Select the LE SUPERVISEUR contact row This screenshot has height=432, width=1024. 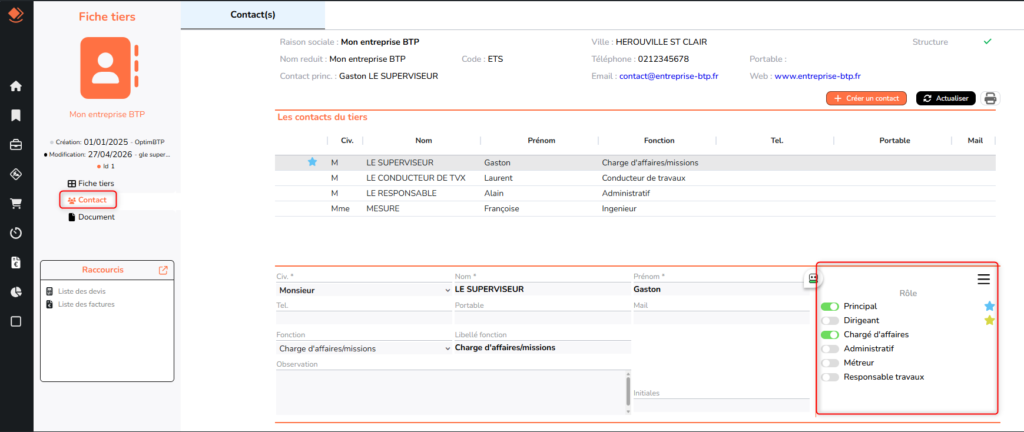tap(635, 162)
